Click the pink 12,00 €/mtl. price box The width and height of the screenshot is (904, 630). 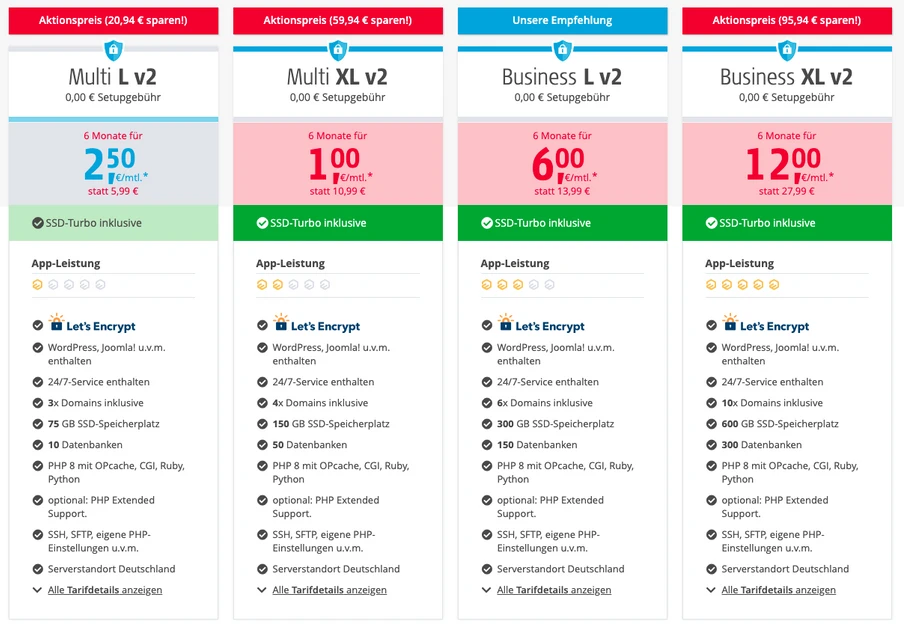click(x=787, y=164)
